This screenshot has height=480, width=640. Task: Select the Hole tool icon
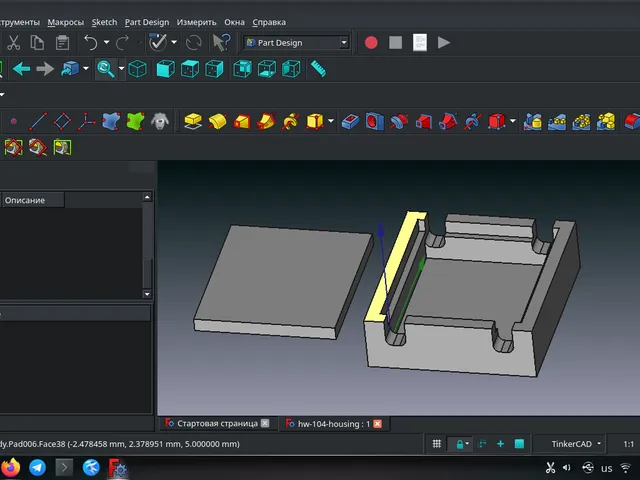point(375,121)
